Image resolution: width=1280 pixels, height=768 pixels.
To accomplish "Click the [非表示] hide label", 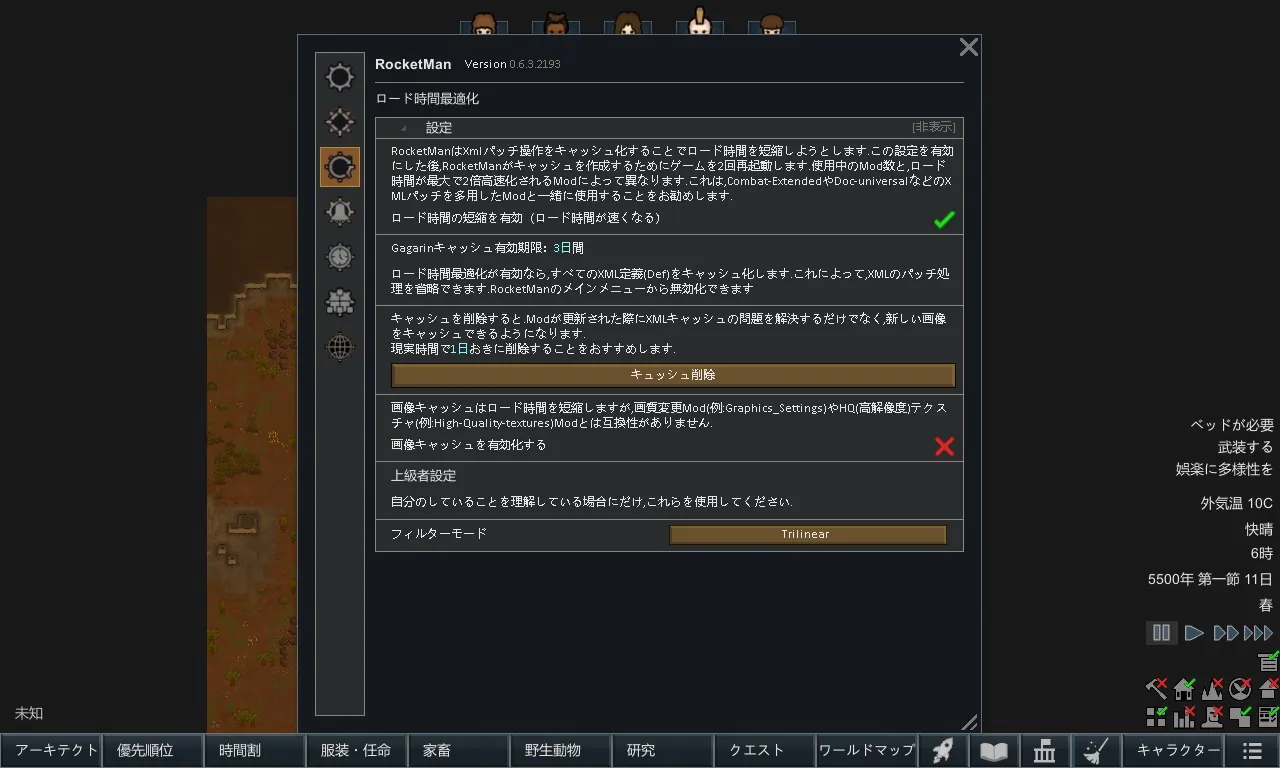I will 933,127.
